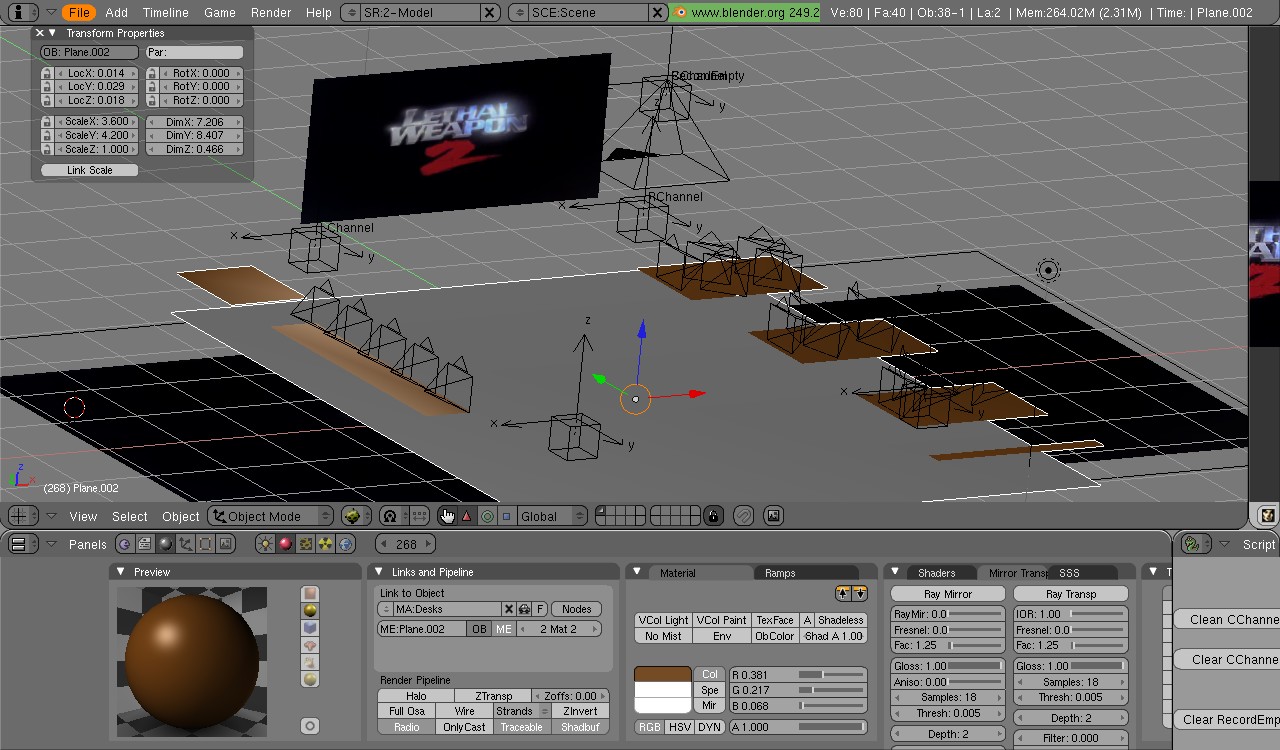
Task: Collapse the Shaders panel triangle
Action: coord(896,572)
